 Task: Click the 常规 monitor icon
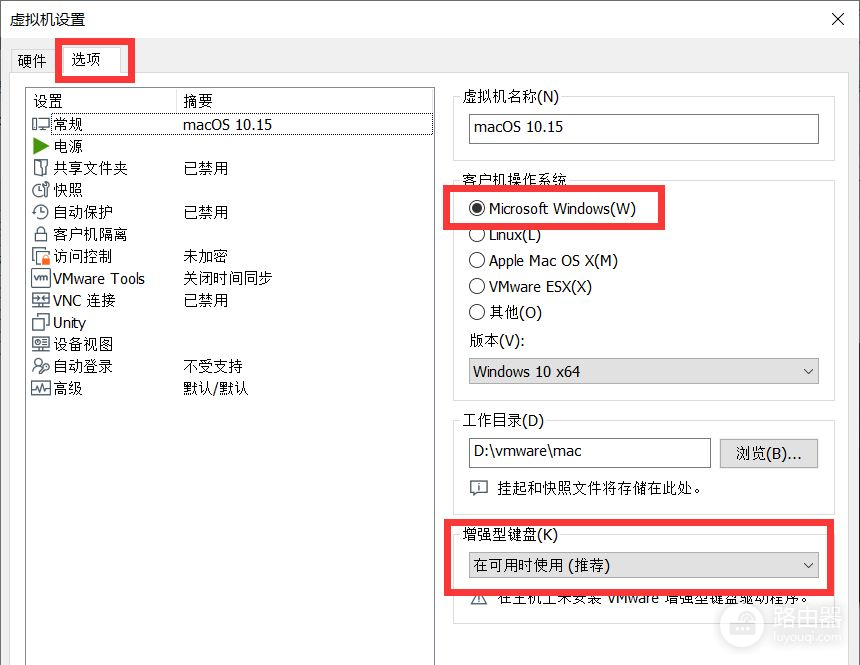pos(41,124)
